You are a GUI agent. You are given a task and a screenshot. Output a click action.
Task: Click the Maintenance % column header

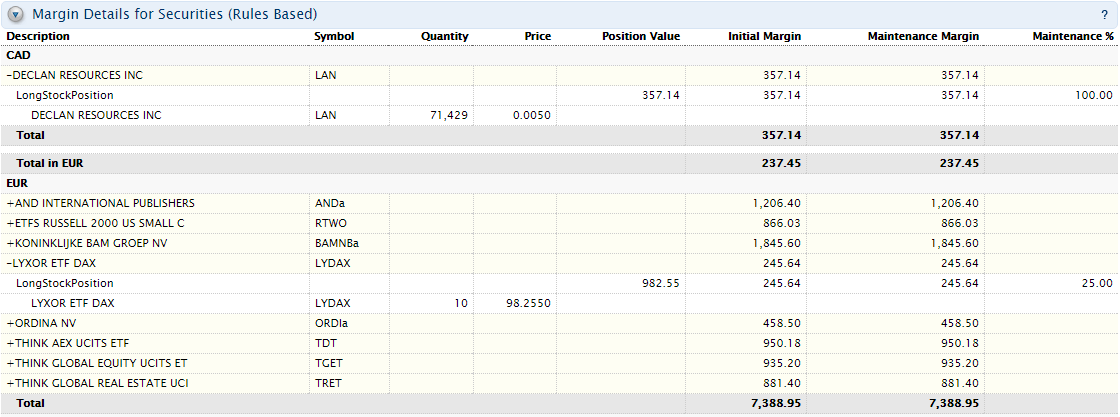[x=1073, y=36]
